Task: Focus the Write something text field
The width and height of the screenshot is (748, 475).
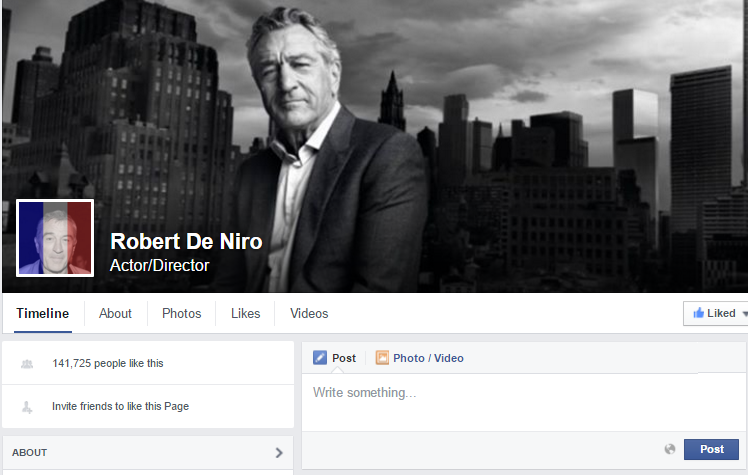Action: (x=524, y=402)
